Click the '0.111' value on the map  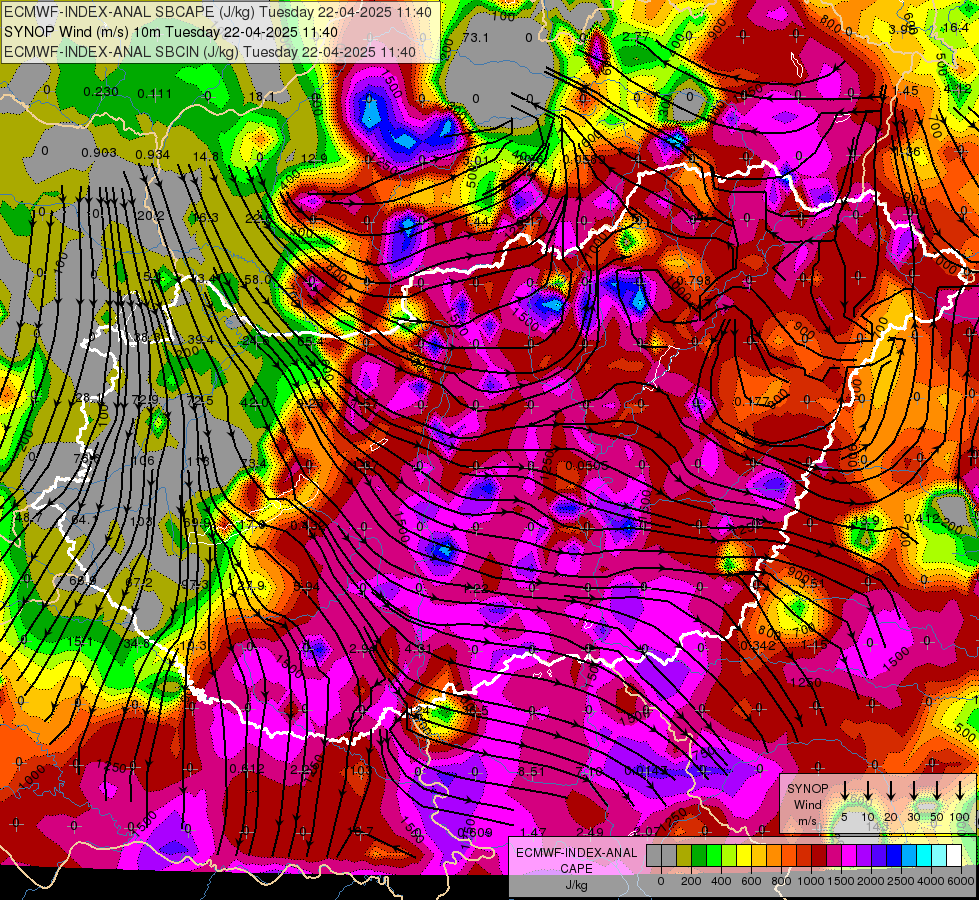154,94
